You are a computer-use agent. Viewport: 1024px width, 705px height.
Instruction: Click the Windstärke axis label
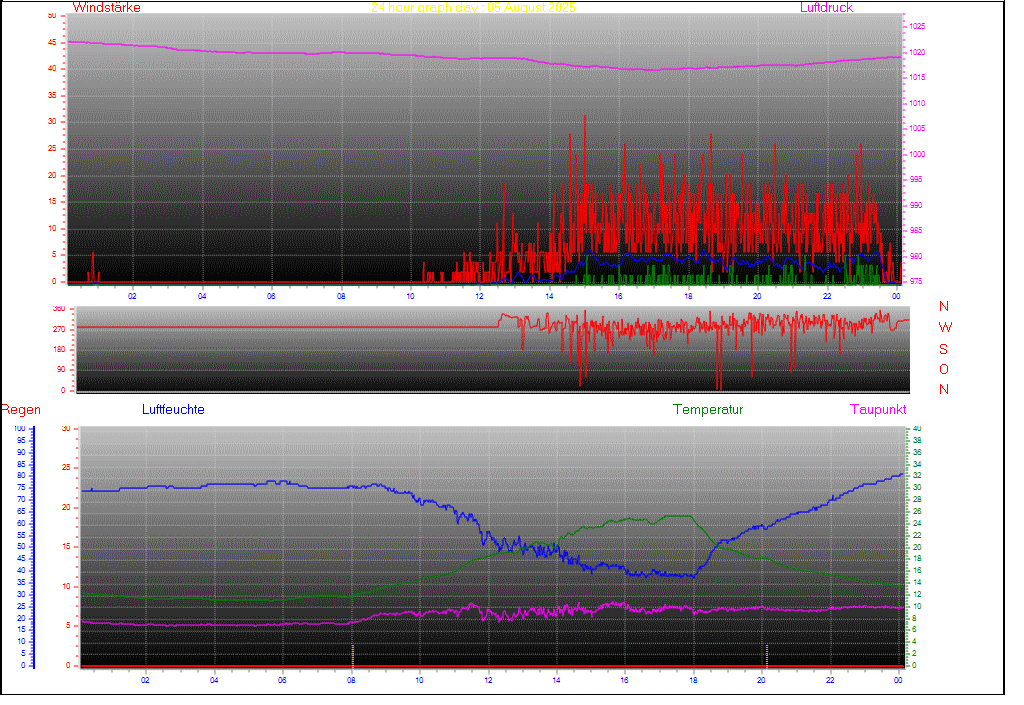pyautogui.click(x=107, y=8)
